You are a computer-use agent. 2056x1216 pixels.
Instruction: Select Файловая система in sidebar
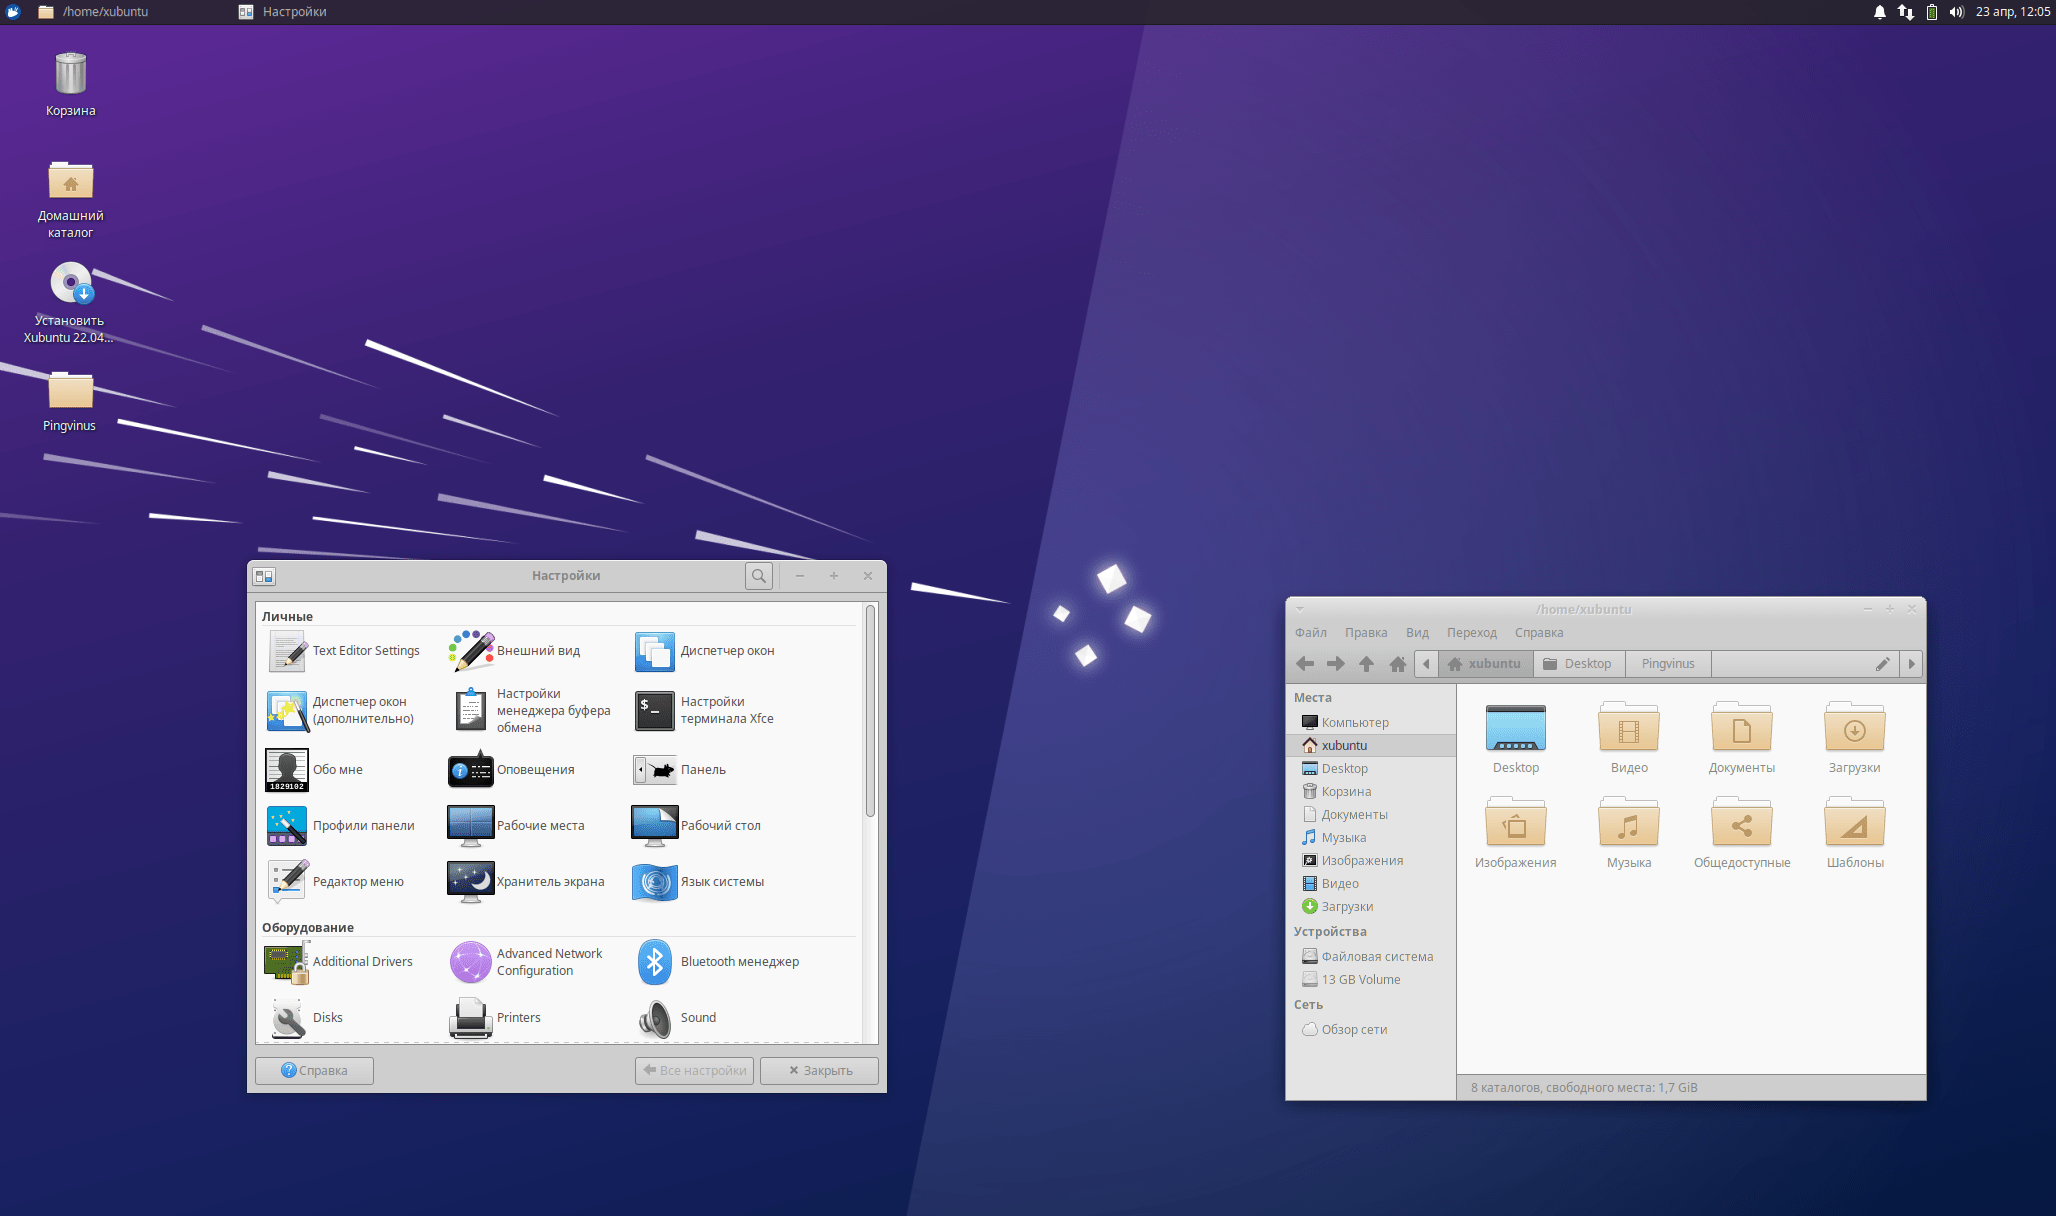(1370, 957)
